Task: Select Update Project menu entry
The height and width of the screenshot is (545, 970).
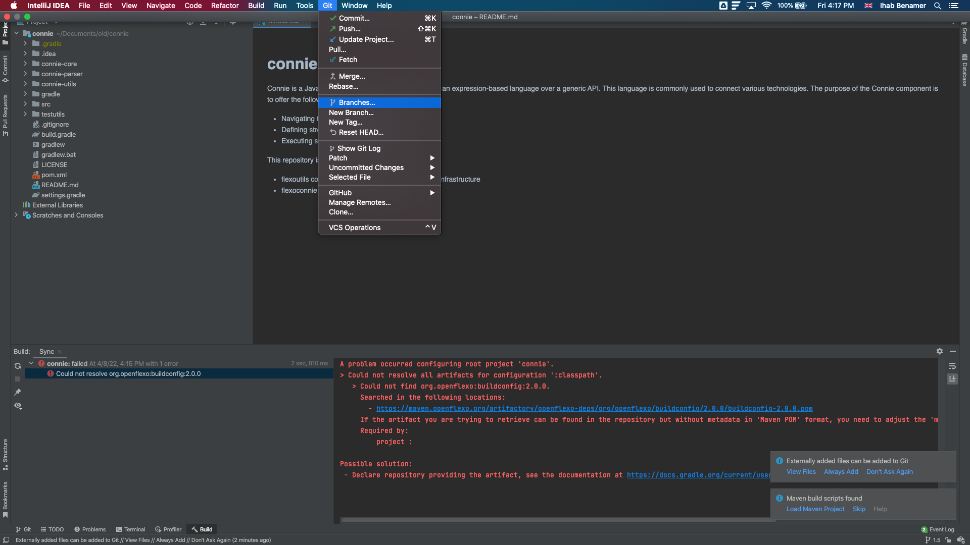Action: click(x=379, y=39)
